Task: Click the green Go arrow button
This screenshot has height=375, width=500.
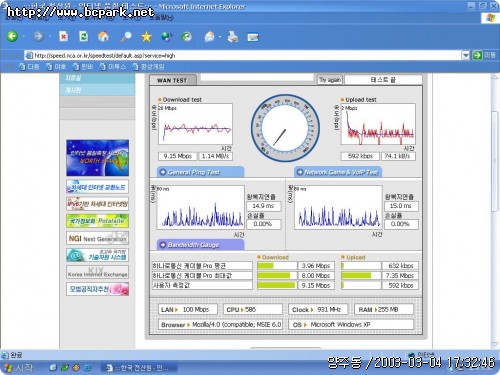Action: pos(477,55)
